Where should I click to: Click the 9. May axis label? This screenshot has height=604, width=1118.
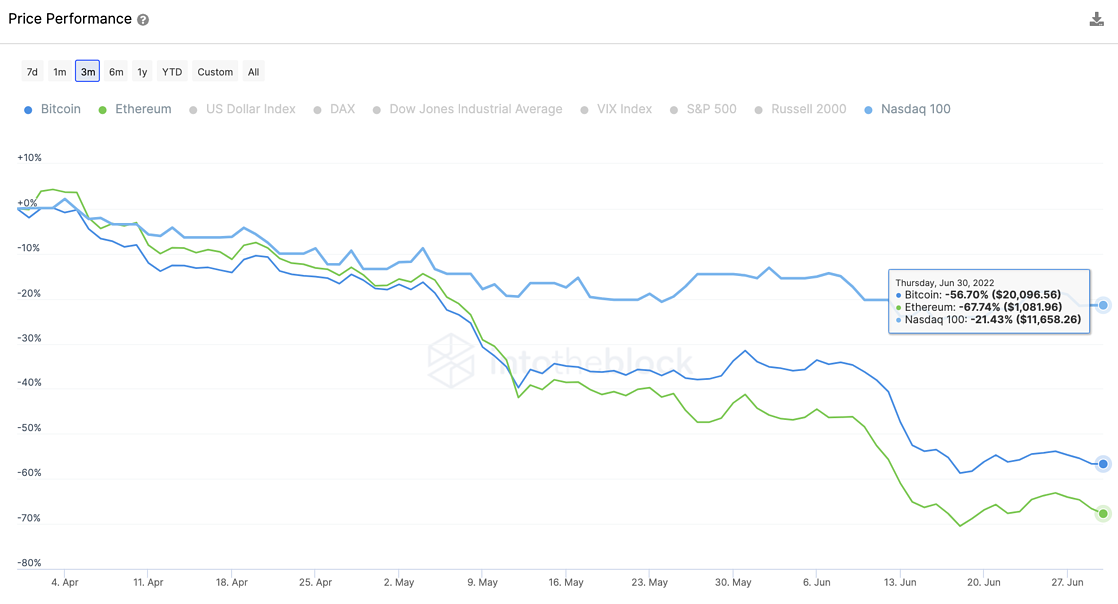click(x=483, y=582)
